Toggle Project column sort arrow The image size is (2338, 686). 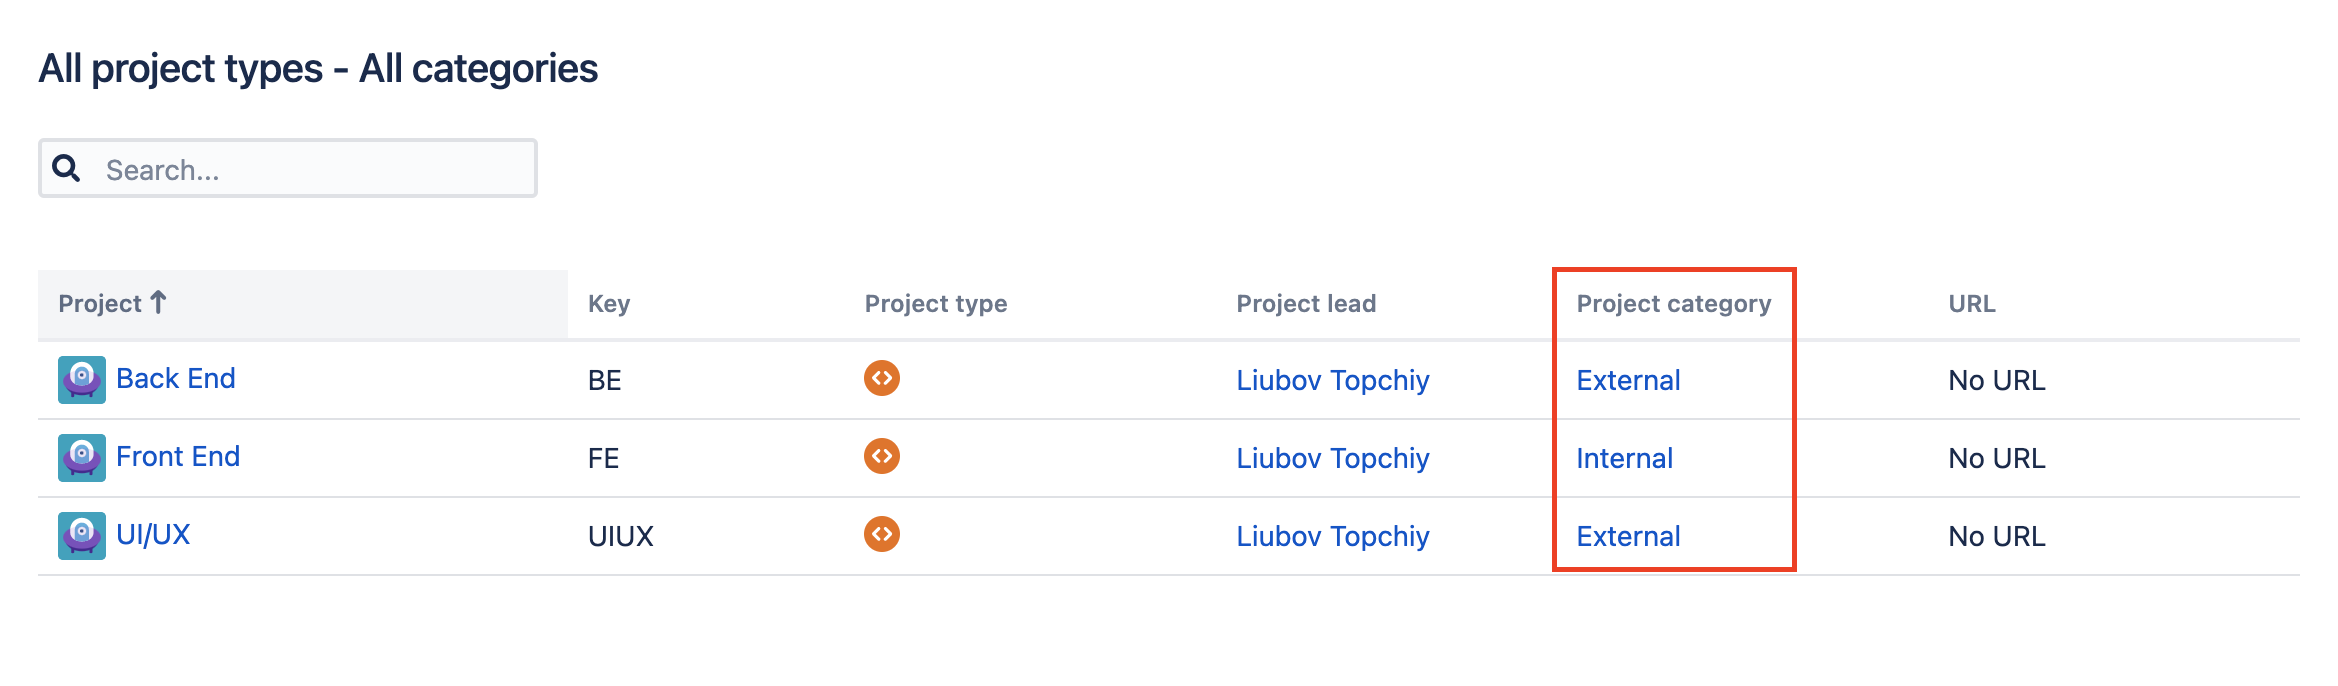[x=158, y=302]
